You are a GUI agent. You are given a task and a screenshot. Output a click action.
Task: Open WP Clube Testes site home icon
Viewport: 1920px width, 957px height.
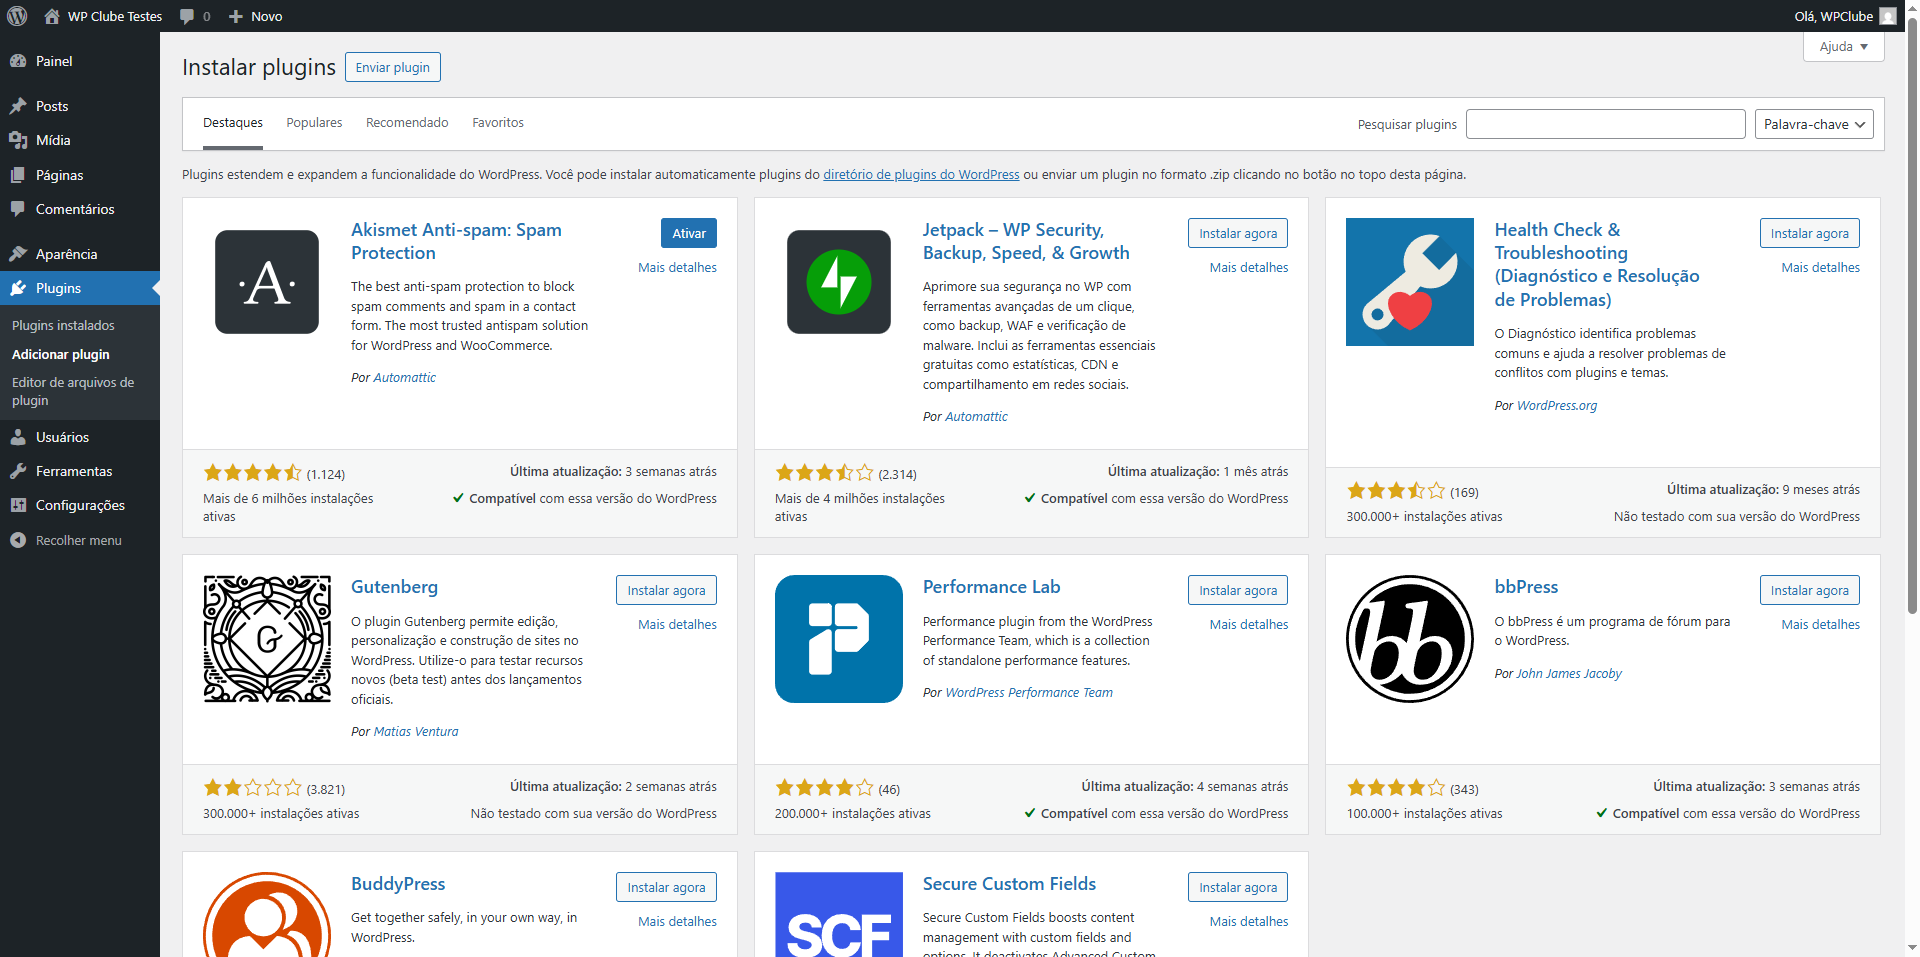click(52, 16)
